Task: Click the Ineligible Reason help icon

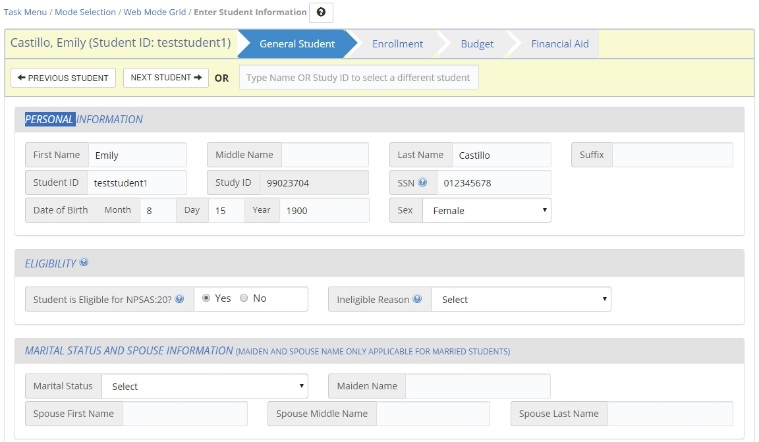Action: (x=417, y=299)
